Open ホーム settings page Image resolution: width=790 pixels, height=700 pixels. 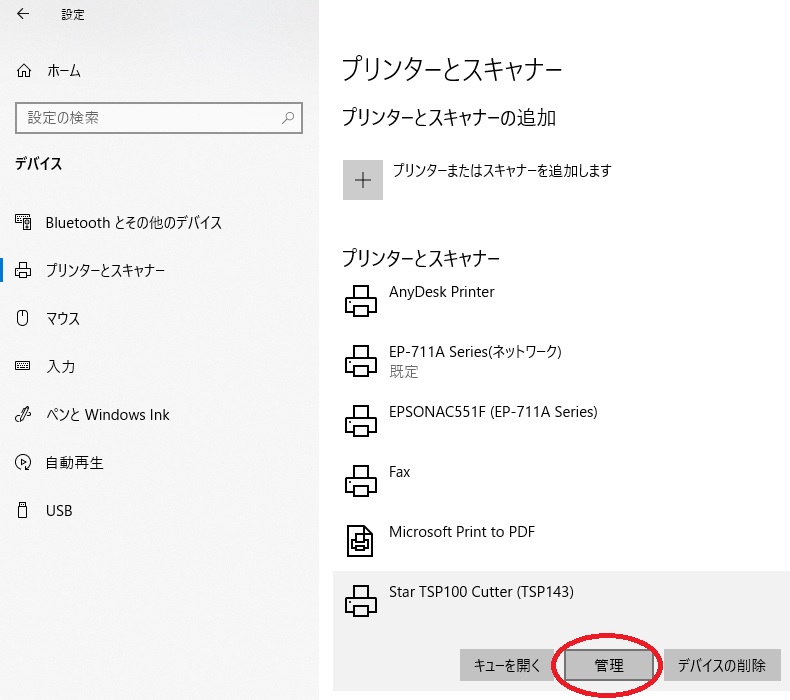tap(63, 71)
